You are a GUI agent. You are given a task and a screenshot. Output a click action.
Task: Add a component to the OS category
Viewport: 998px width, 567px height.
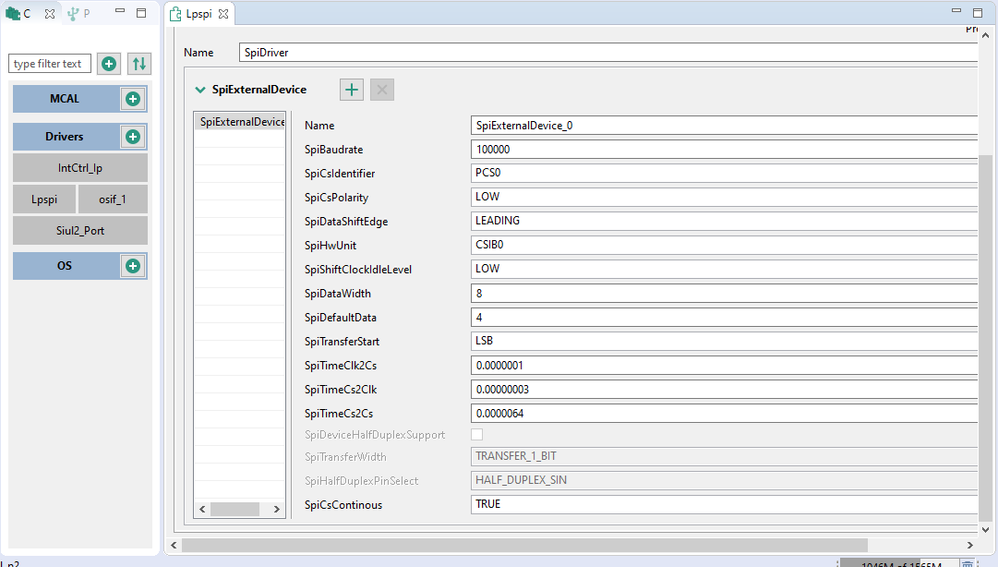(x=133, y=266)
